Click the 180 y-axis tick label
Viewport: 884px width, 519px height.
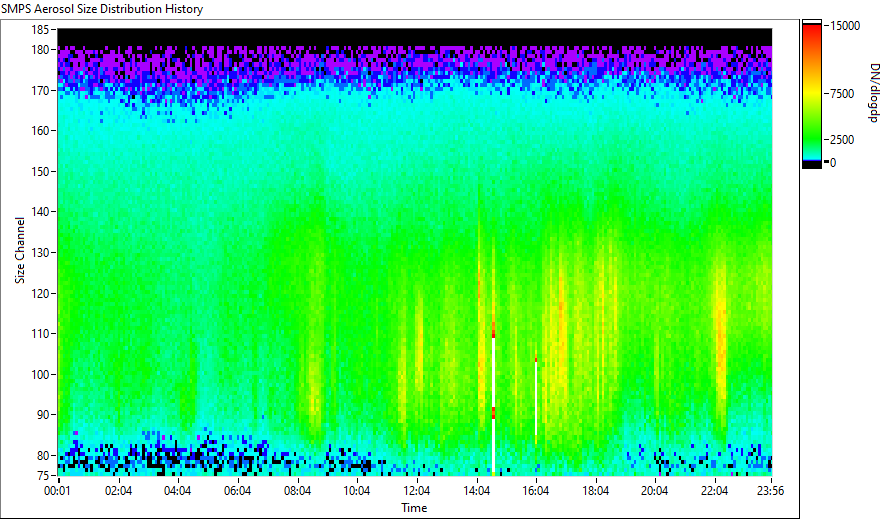coord(41,50)
